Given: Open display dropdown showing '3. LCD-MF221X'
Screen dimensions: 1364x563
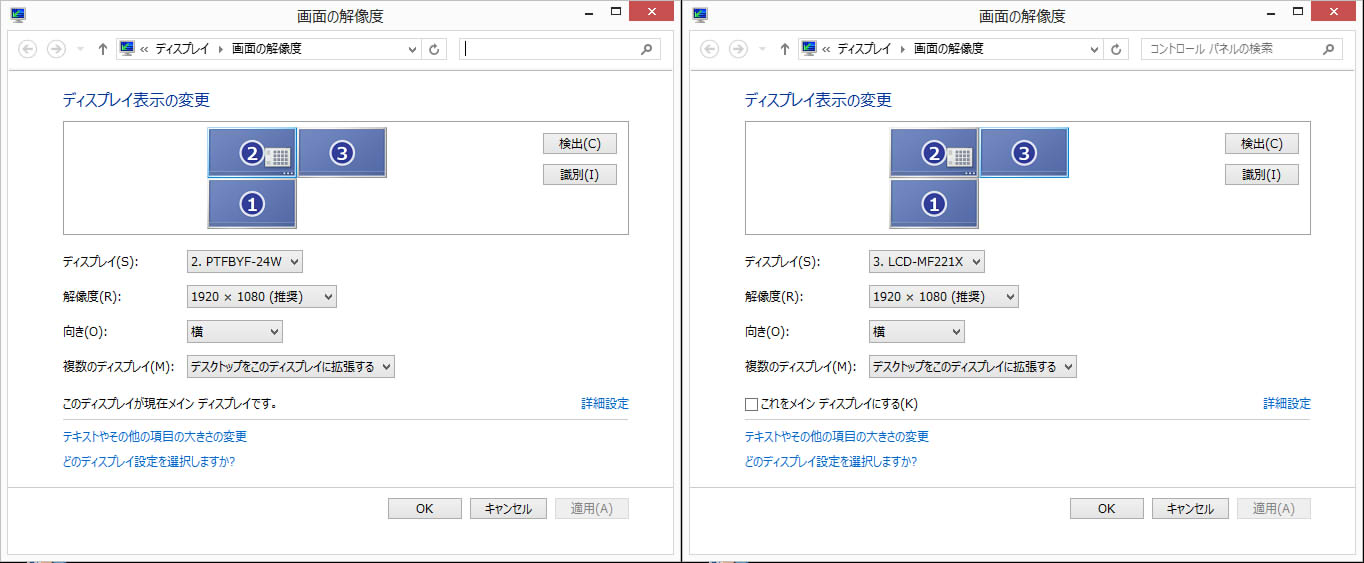Looking at the screenshot, I should pyautogui.click(x=927, y=262).
